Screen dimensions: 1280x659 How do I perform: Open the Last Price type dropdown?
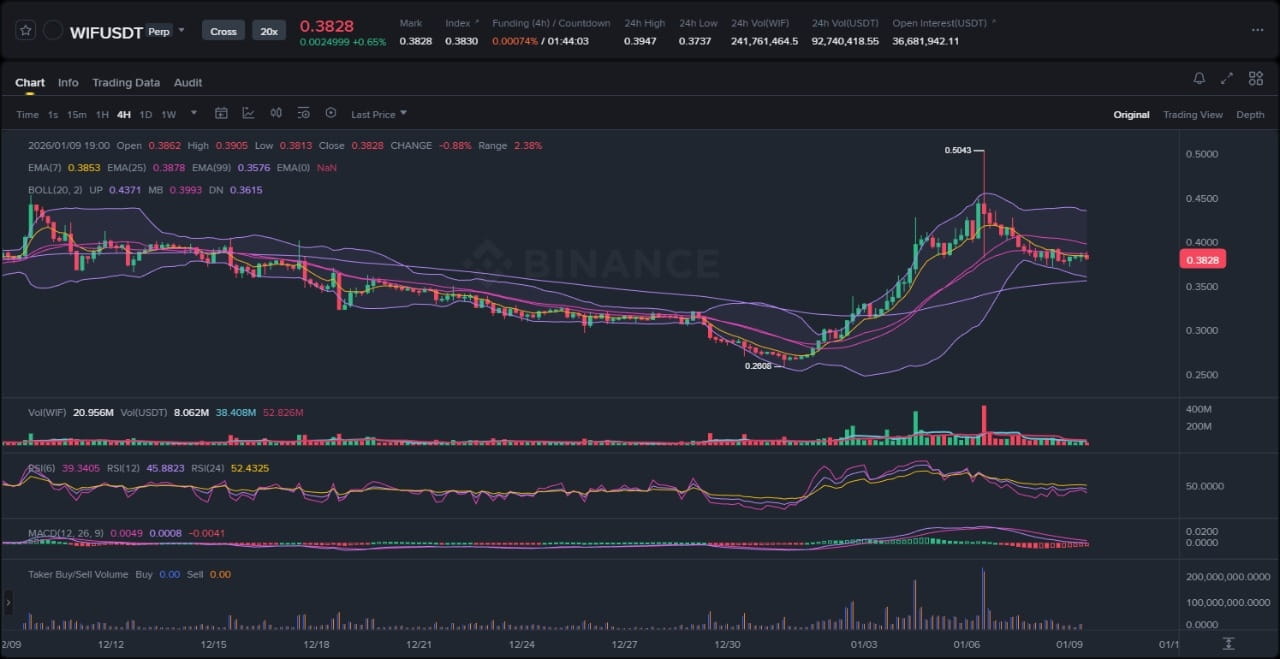pos(379,114)
